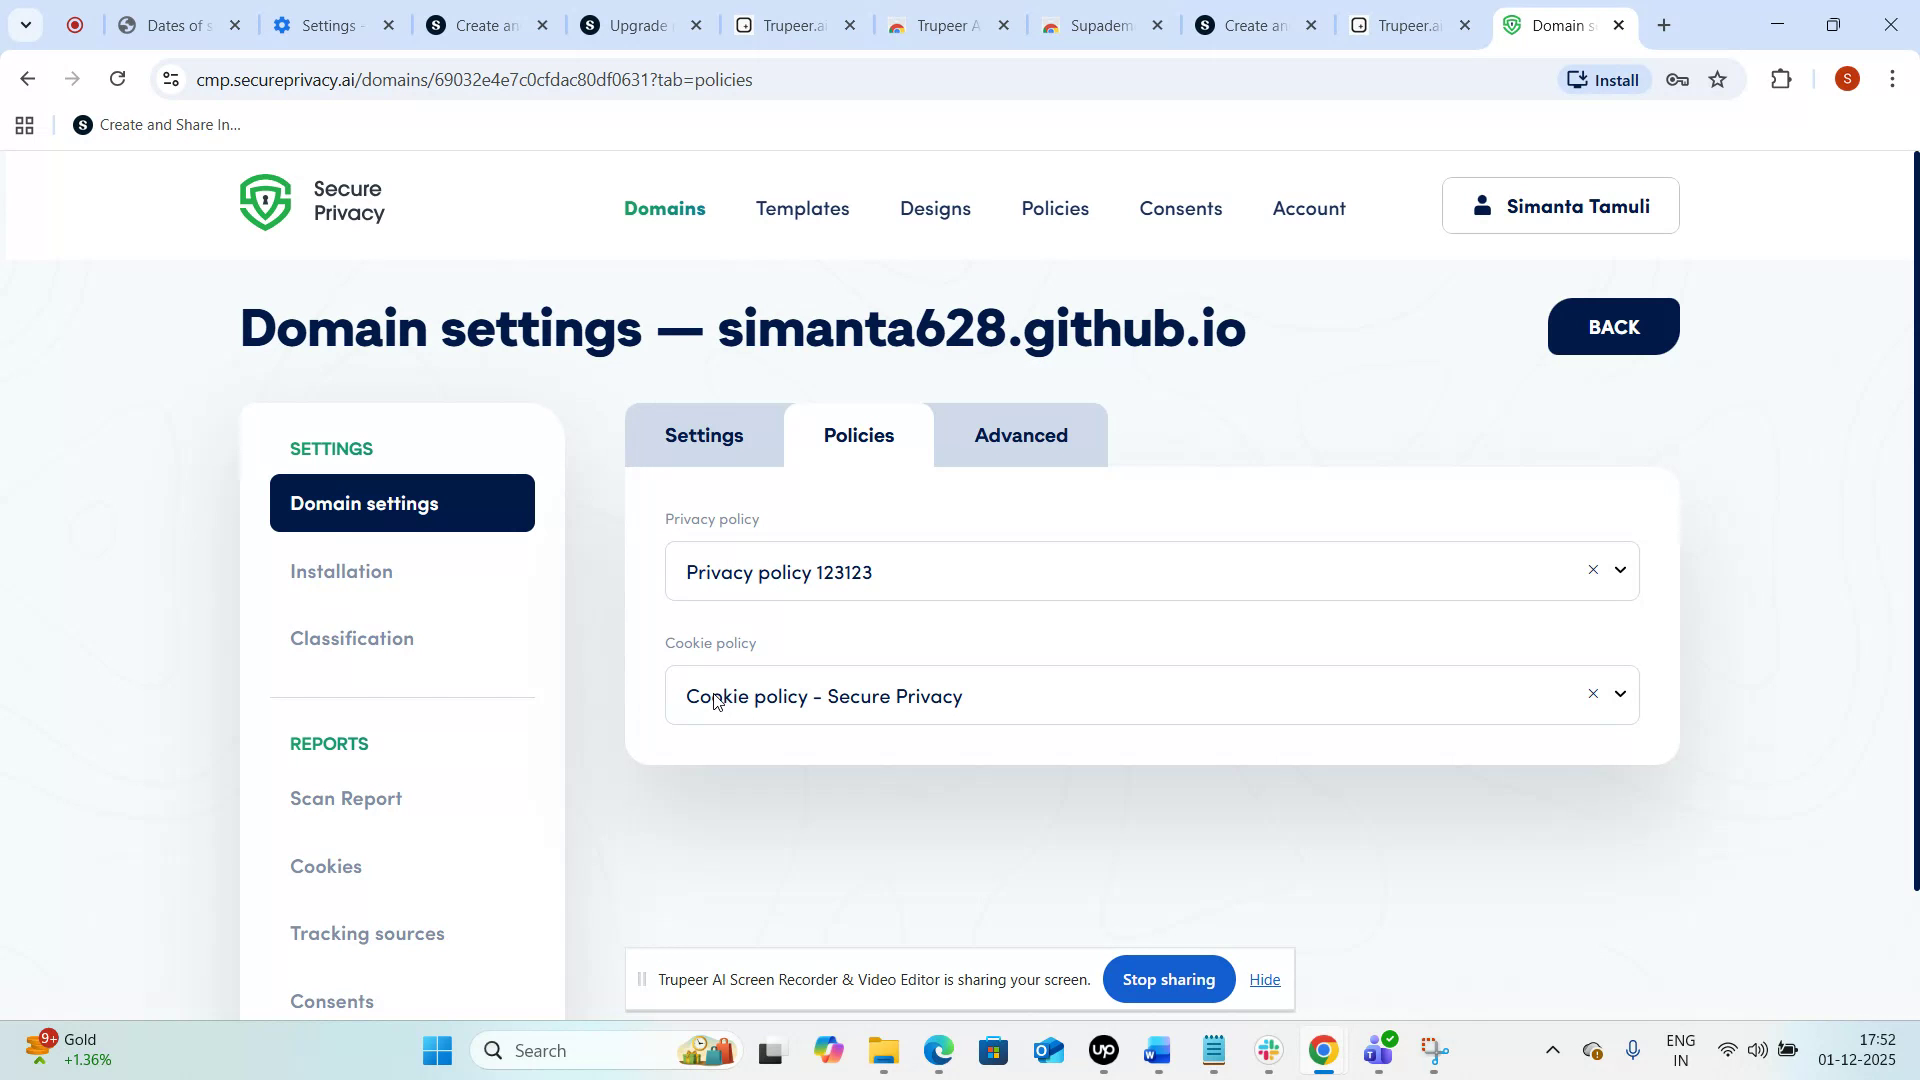1920x1080 pixels.
Task: Open the Consents menu item
Action: click(1180, 208)
